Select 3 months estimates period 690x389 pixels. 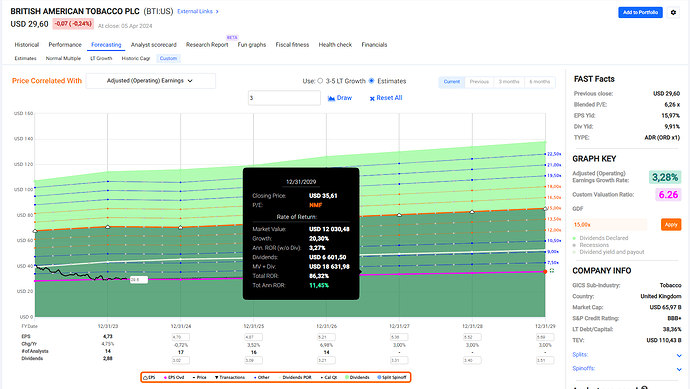click(509, 82)
